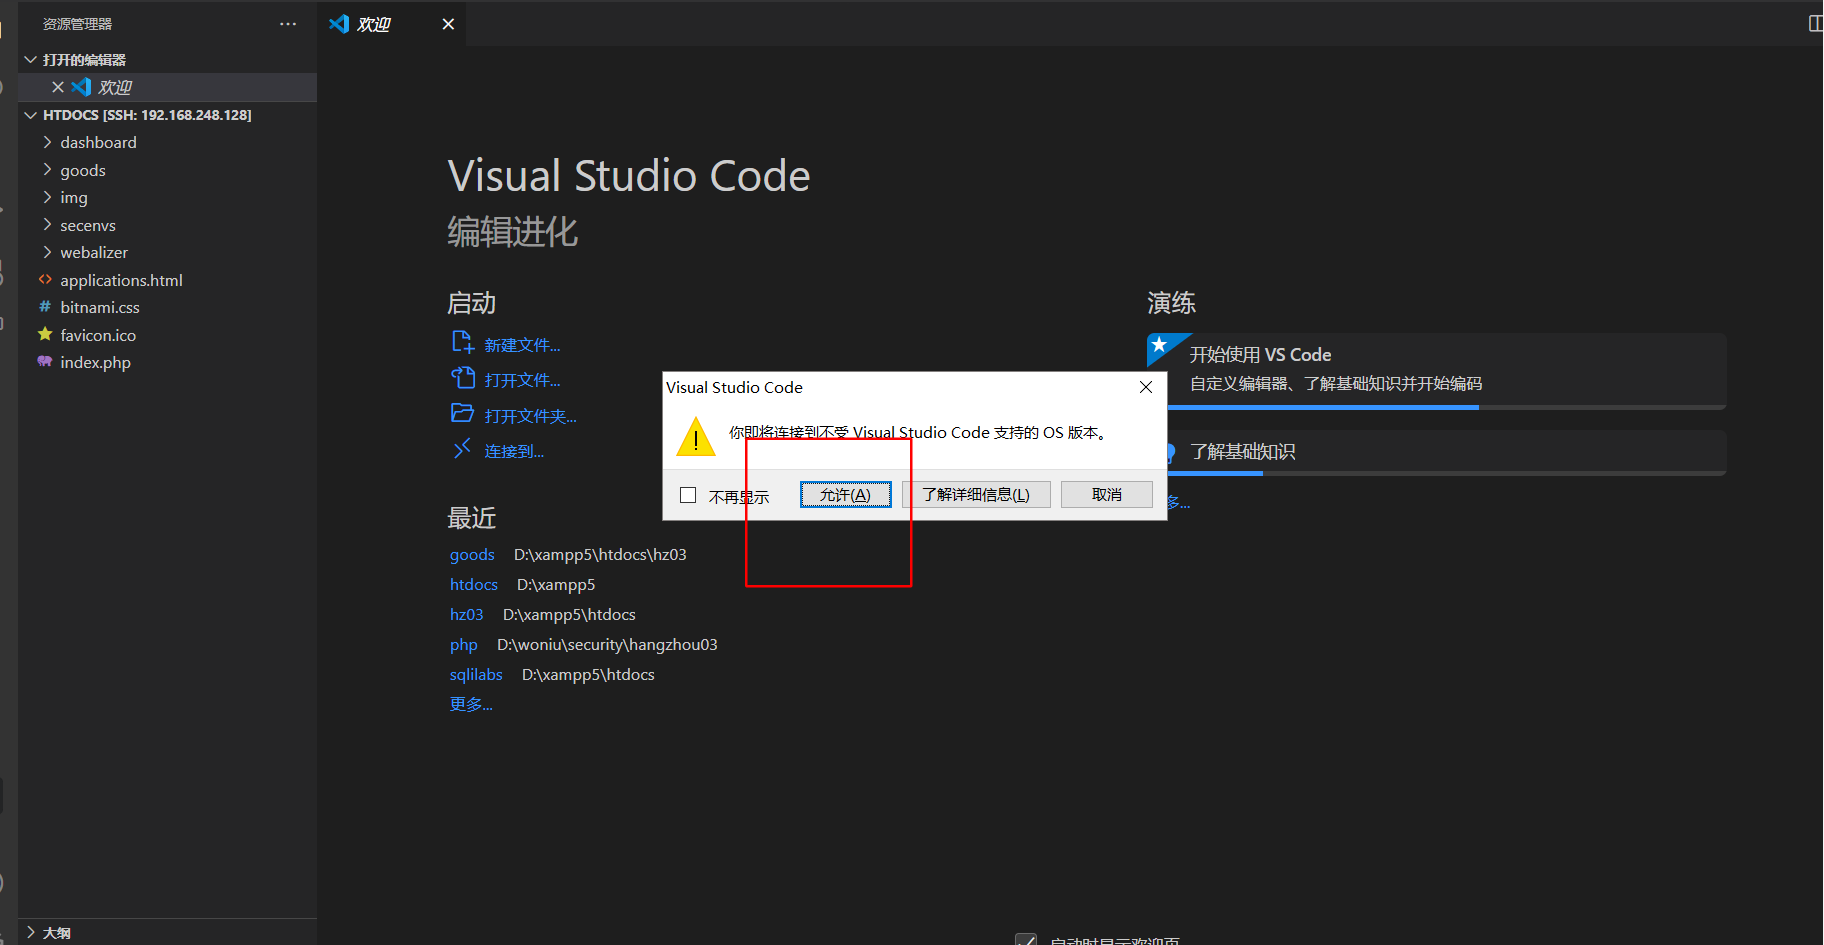This screenshot has width=1824, height=945.
Task: Select the 欢迎 tab
Action: (x=392, y=24)
